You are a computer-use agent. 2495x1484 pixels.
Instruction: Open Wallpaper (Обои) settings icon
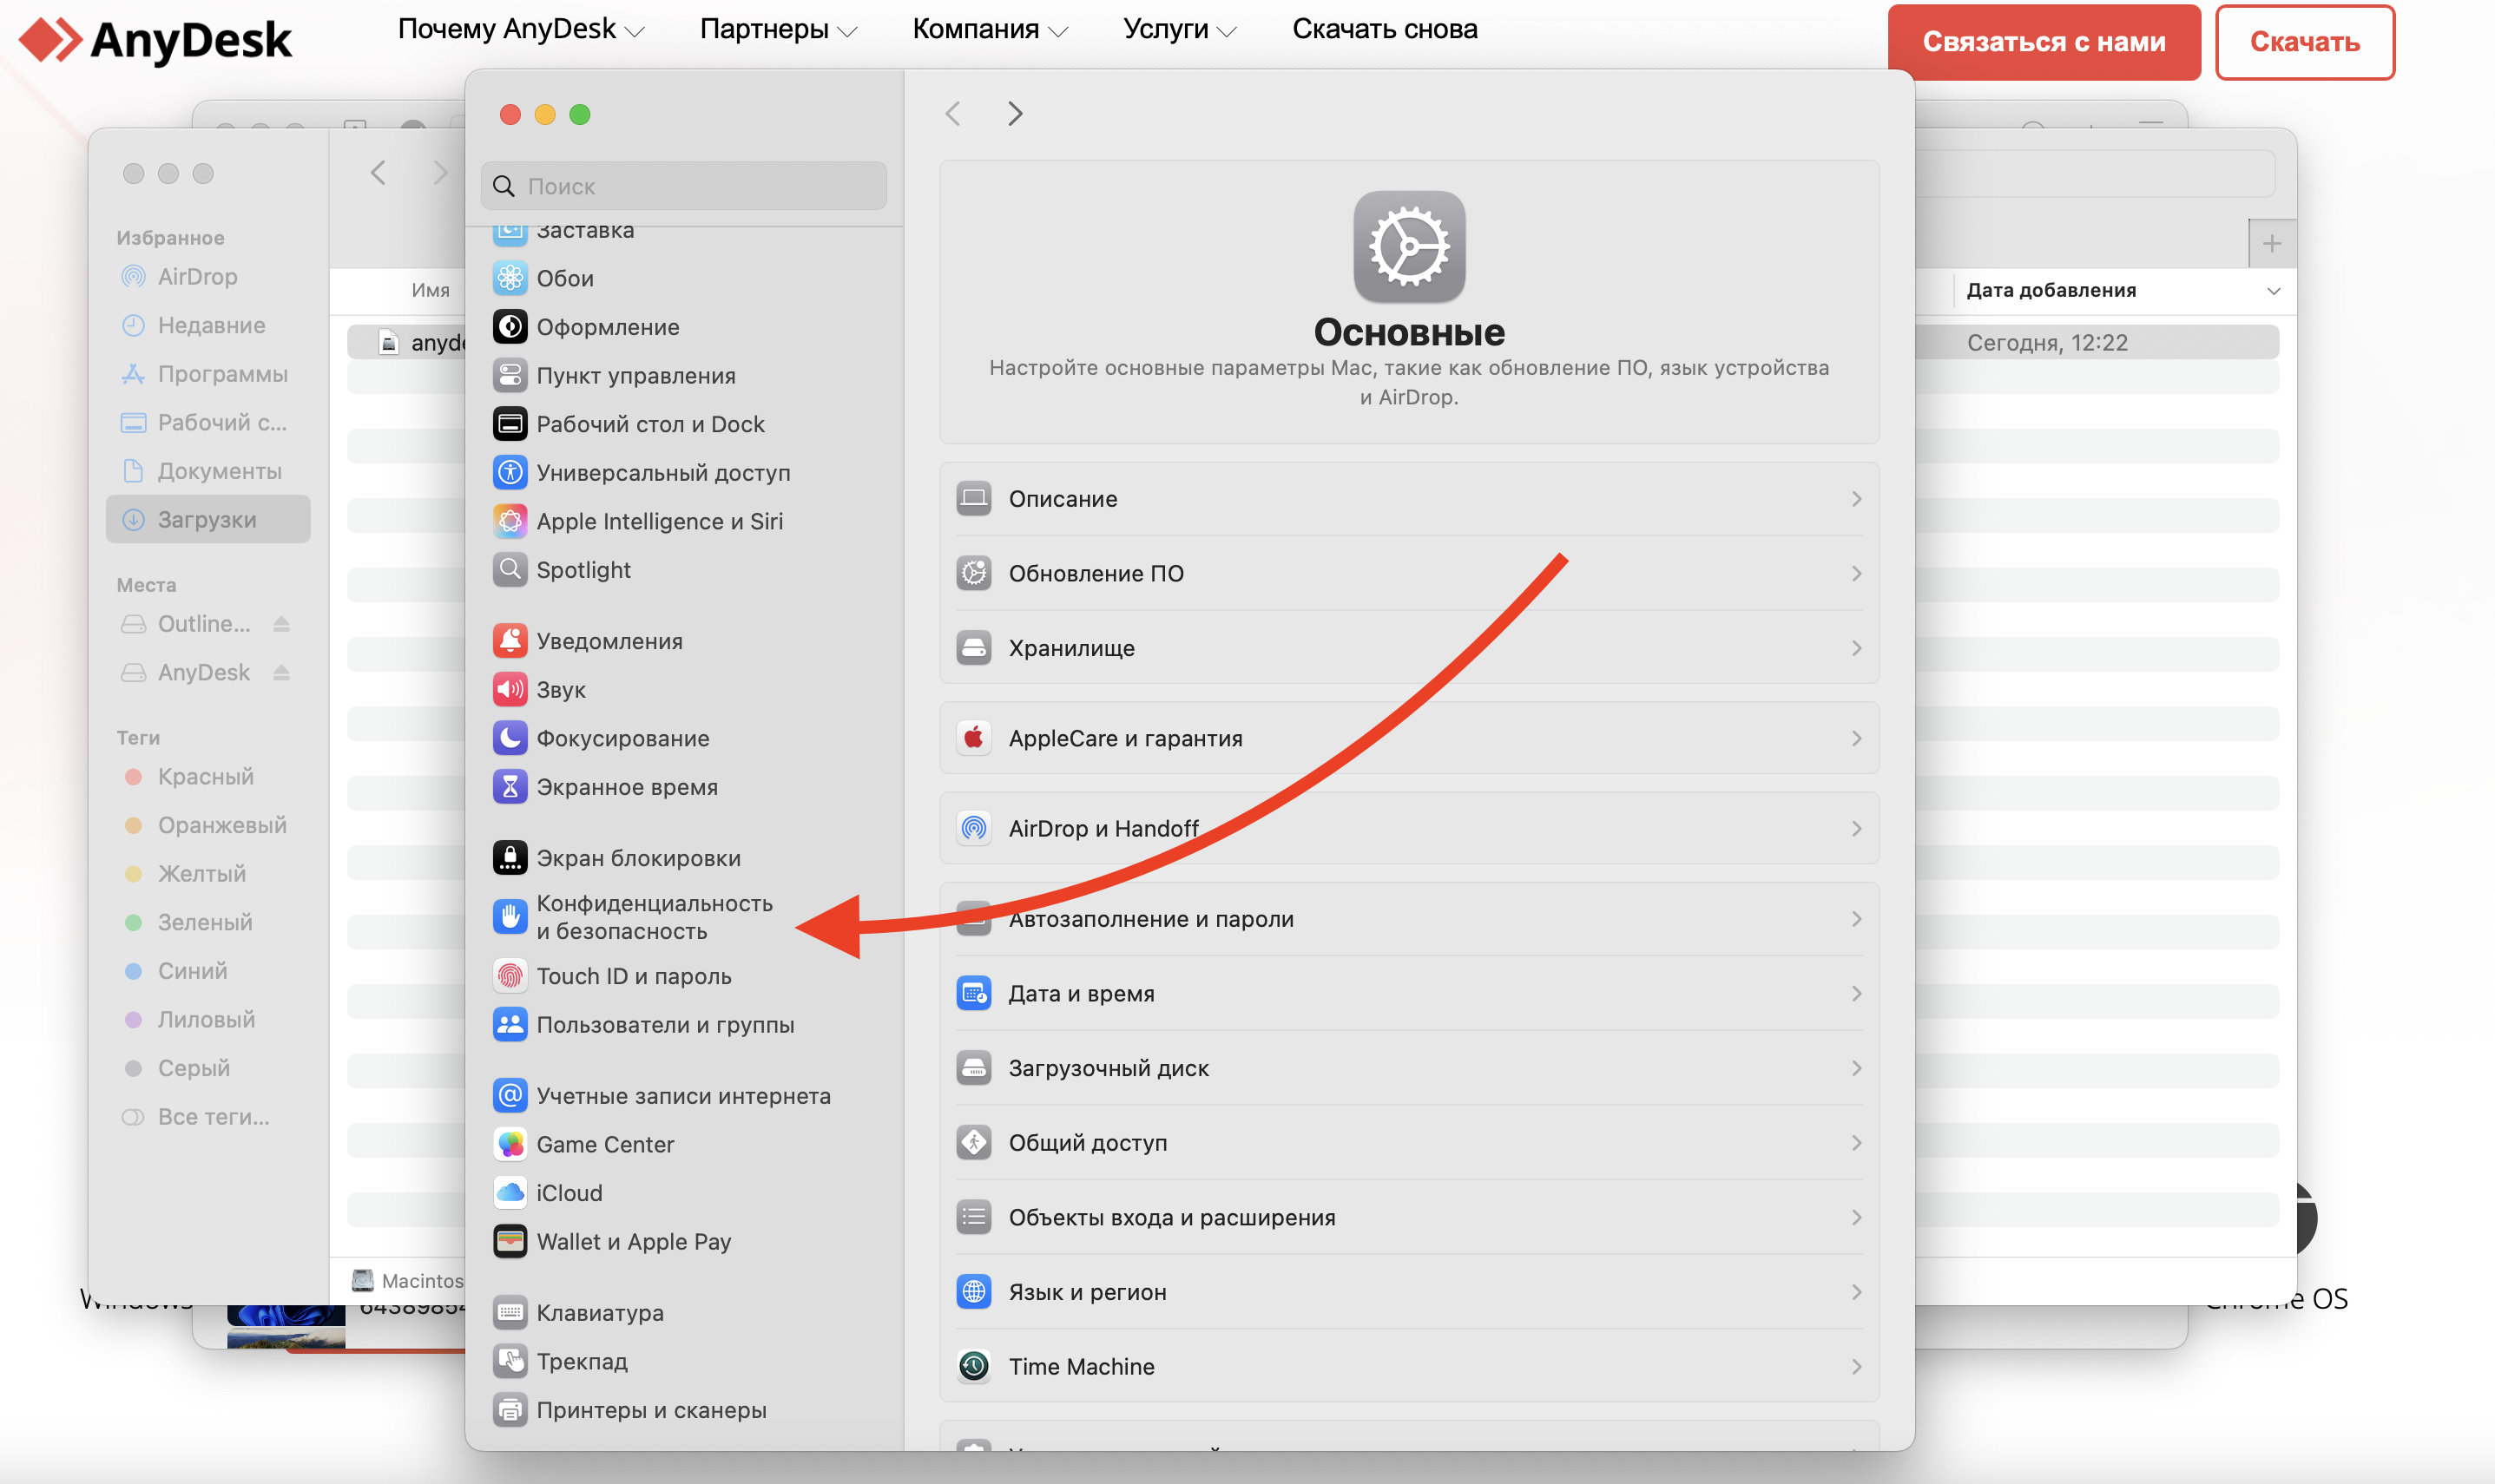[510, 278]
